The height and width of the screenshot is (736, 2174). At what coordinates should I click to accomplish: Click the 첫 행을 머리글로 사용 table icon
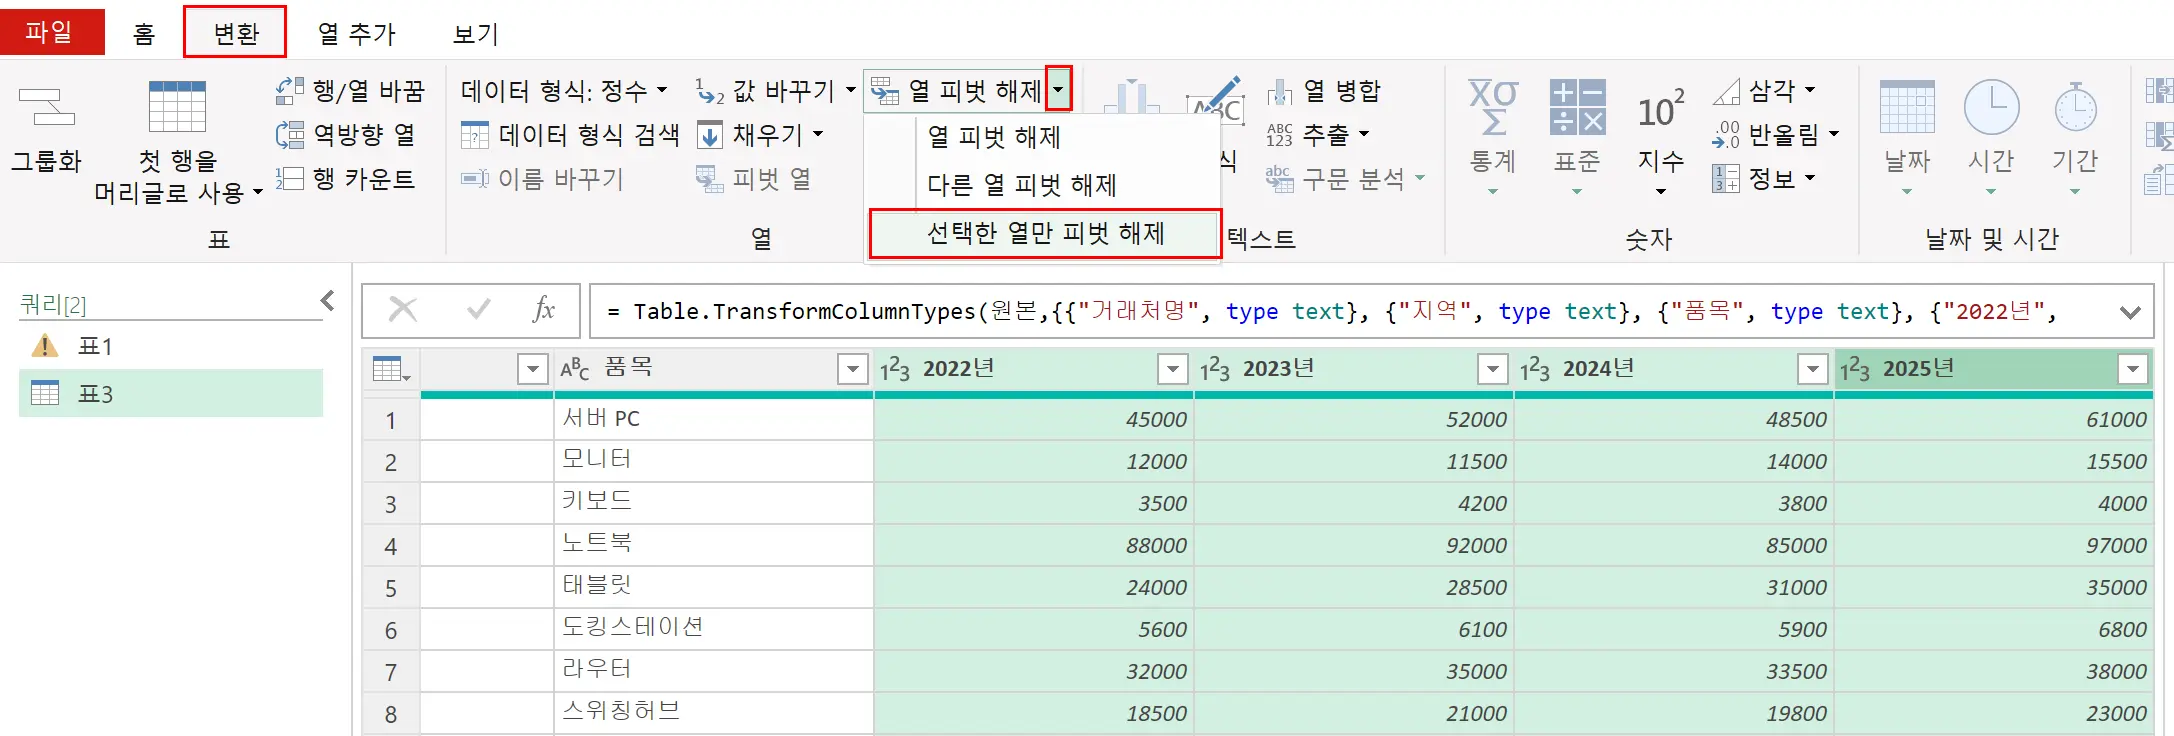177,107
